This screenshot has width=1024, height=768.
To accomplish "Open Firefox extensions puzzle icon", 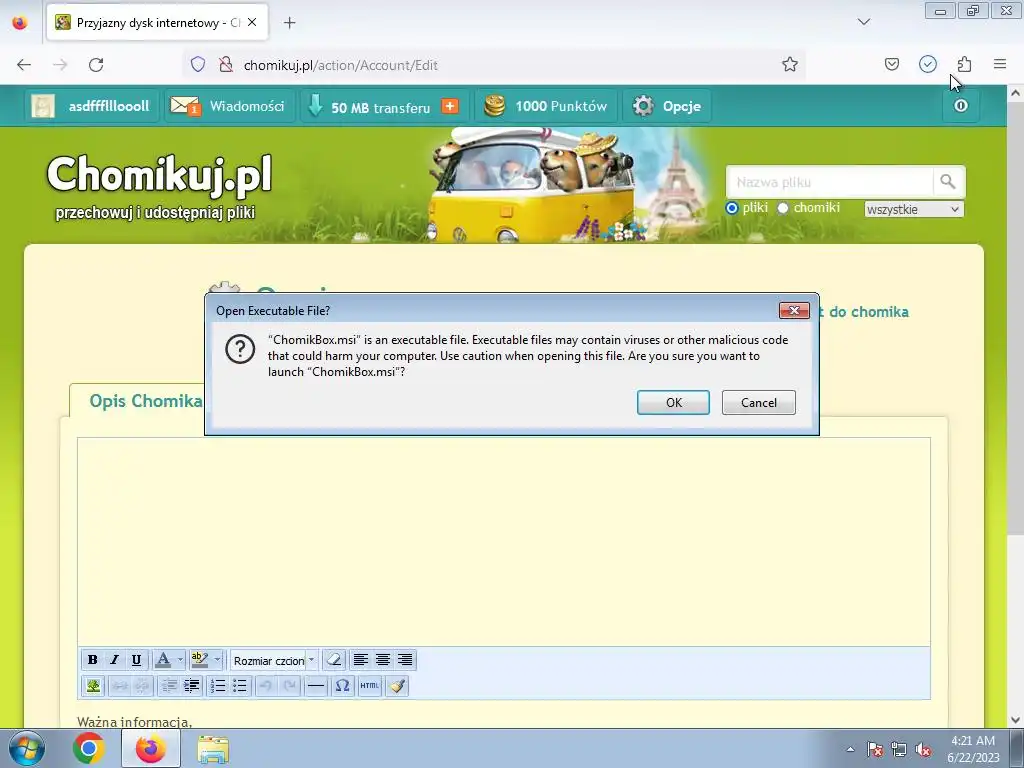I will click(964, 64).
